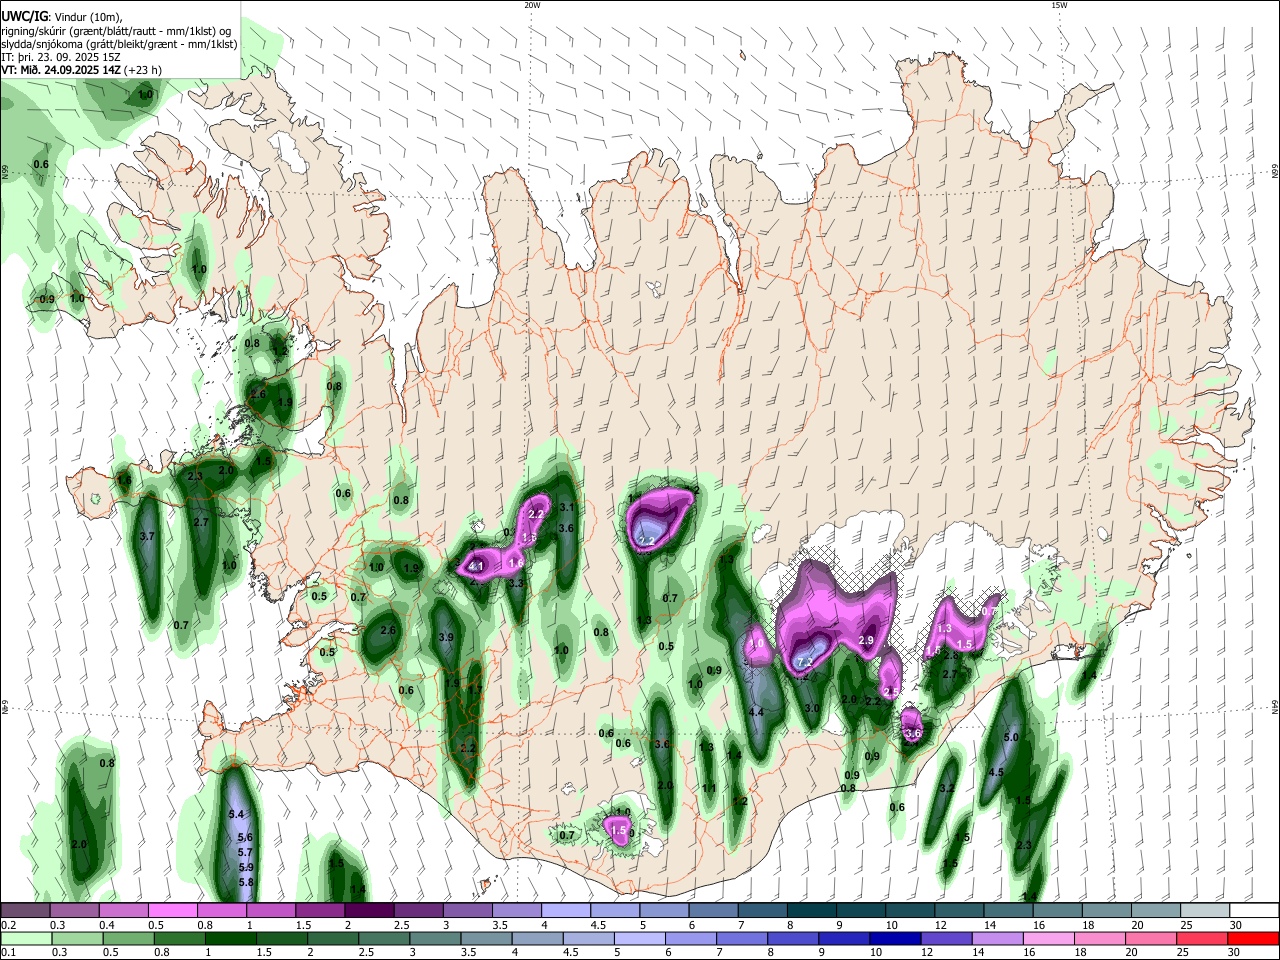Click the 3.7 rain value west of Snæfellsnes

click(148, 537)
